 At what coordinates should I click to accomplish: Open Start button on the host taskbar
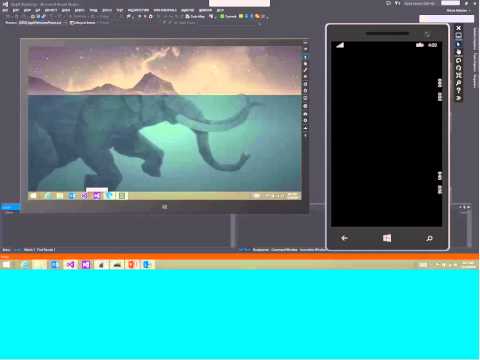click(6, 265)
